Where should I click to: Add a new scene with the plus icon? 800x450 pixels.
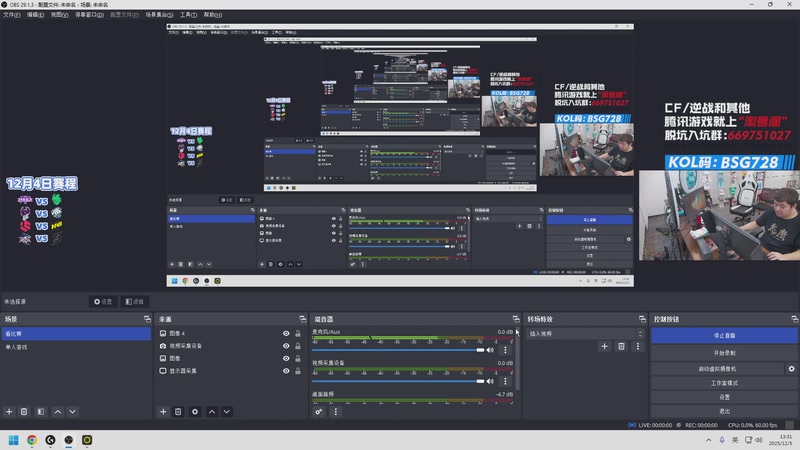(x=9, y=411)
